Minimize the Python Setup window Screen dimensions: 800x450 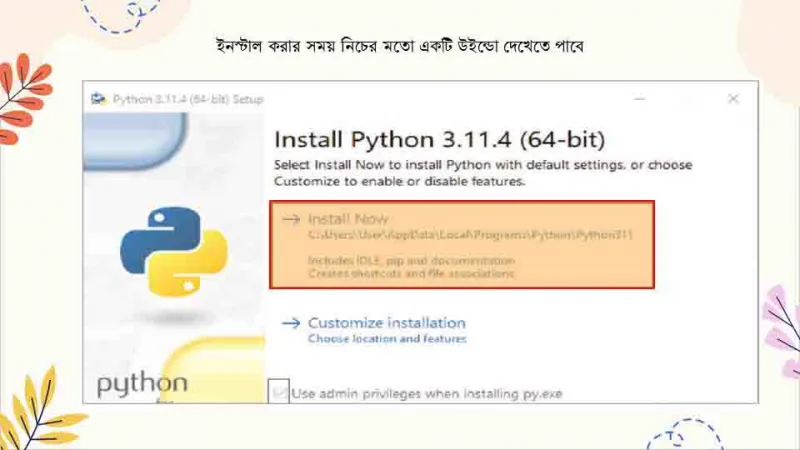[x=639, y=98]
